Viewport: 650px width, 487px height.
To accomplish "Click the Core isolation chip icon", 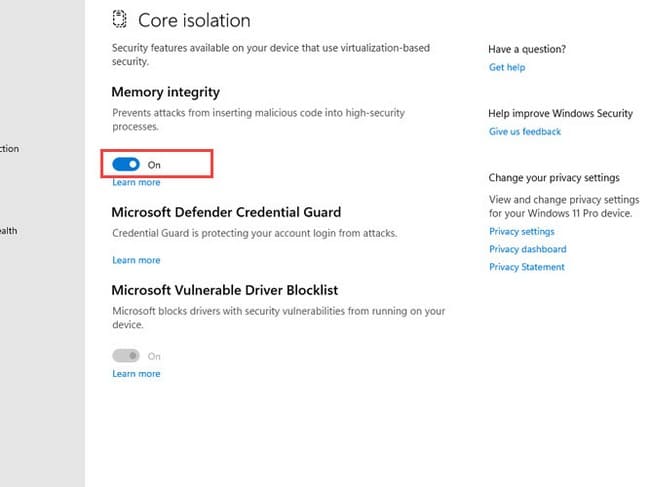I will point(120,20).
